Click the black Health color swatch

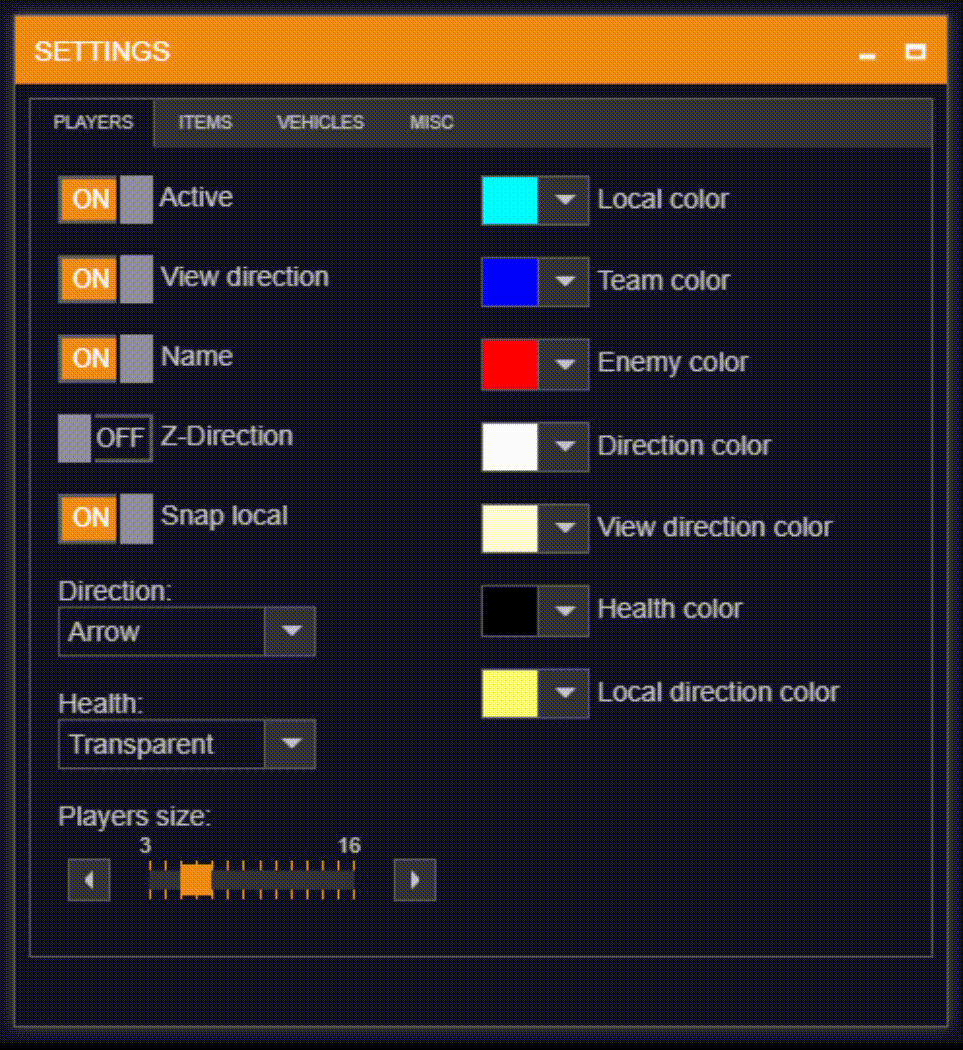pos(510,611)
